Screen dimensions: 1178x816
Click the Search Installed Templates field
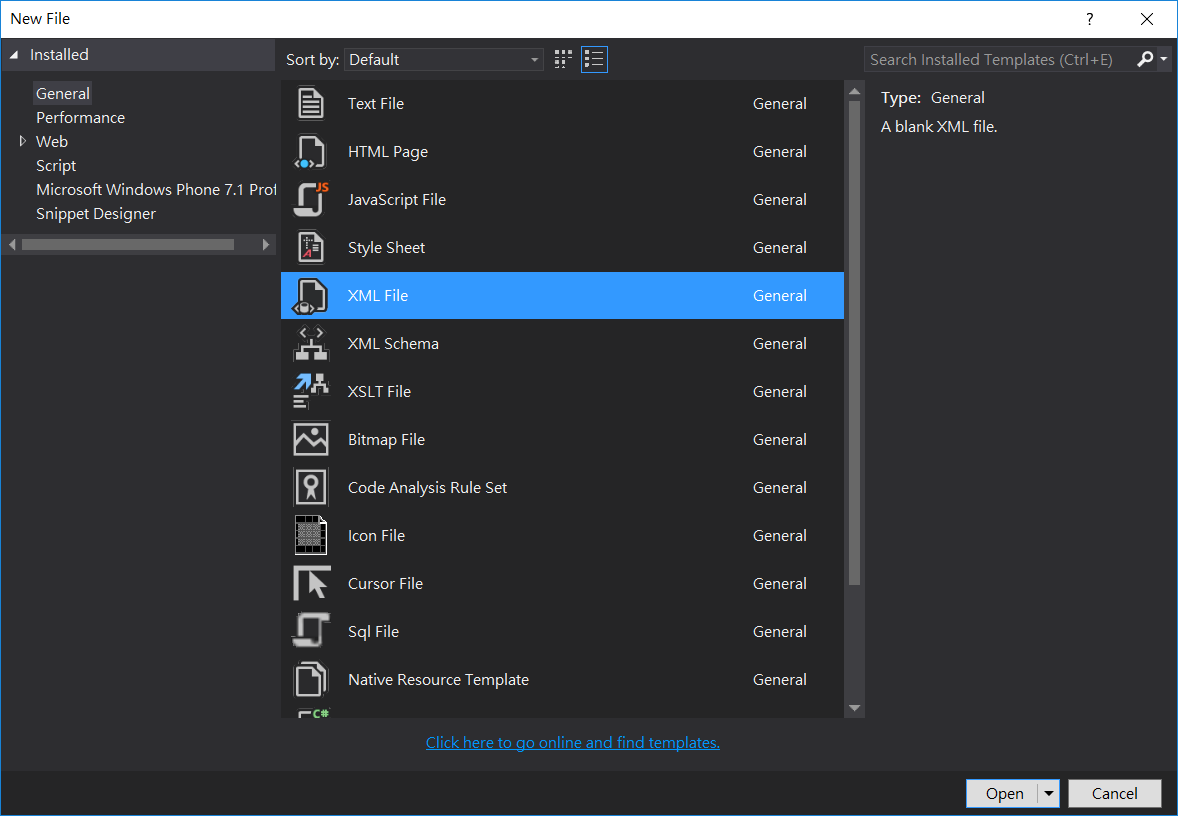[999, 59]
